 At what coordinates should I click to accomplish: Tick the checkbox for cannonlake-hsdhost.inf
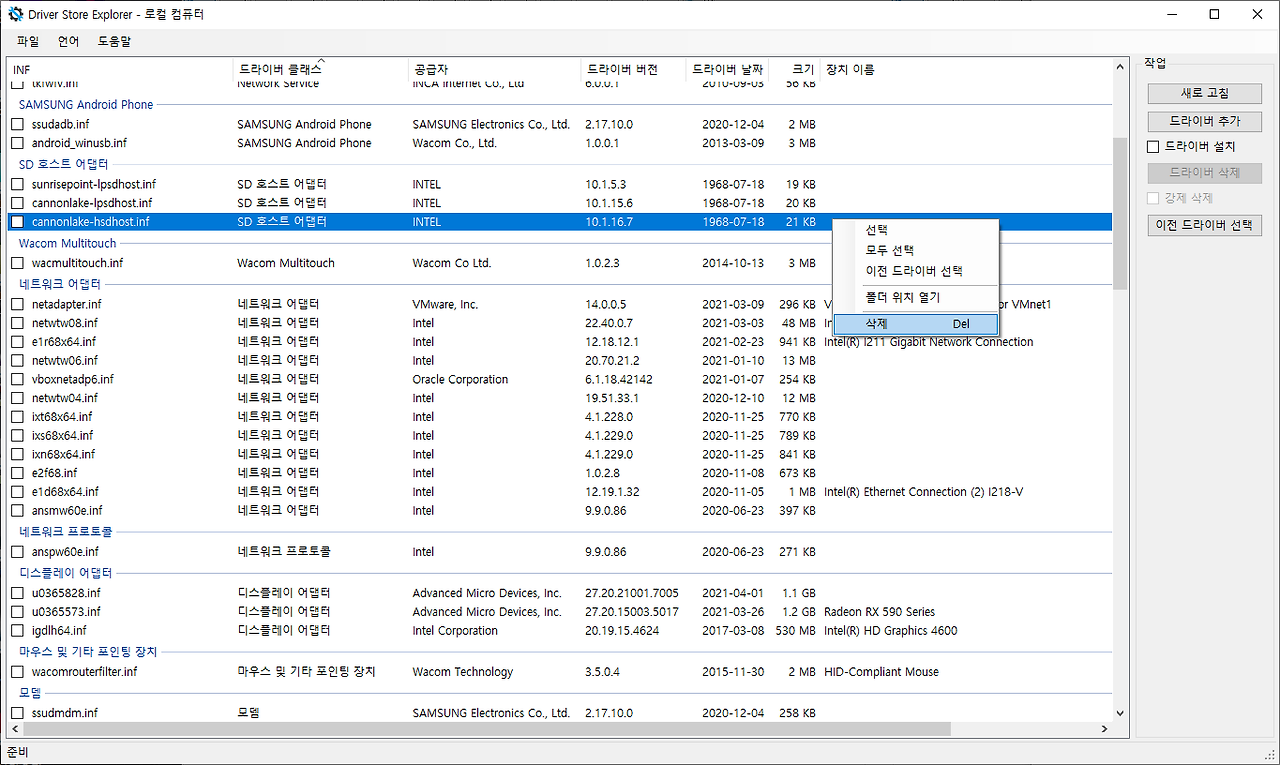click(x=17, y=222)
